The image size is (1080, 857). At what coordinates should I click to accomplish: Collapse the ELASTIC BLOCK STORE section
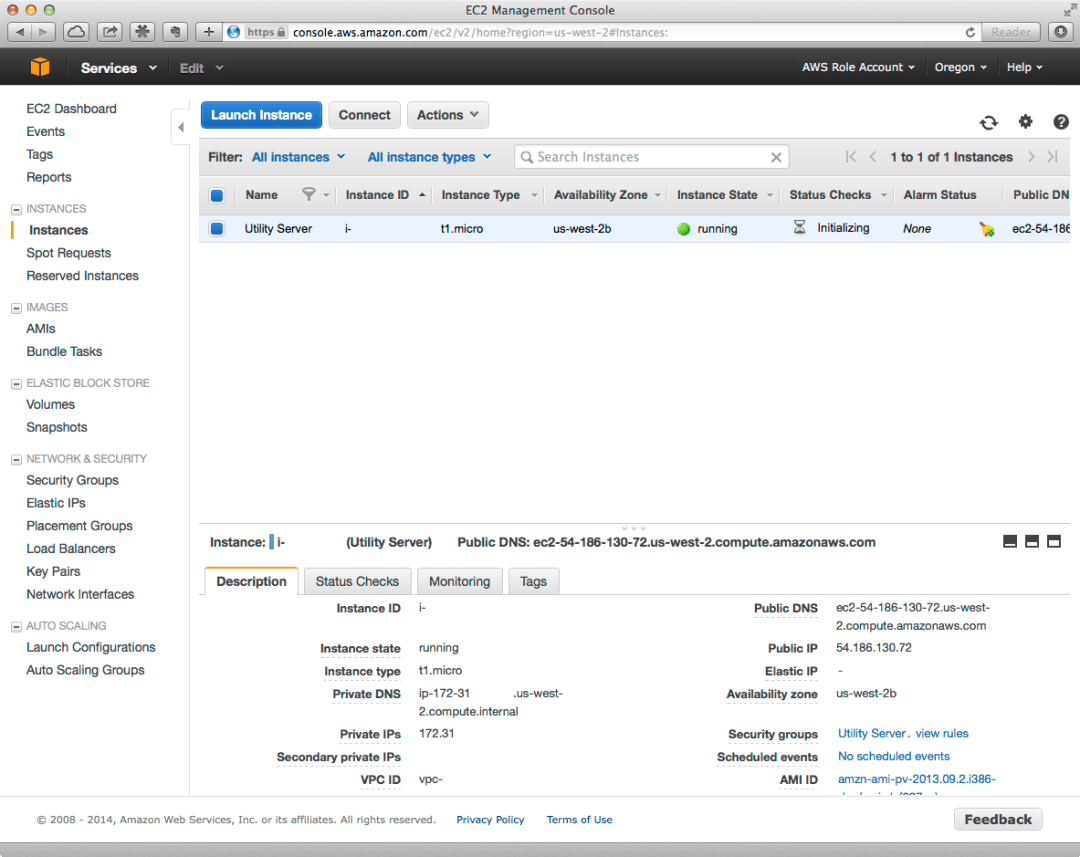pos(17,384)
